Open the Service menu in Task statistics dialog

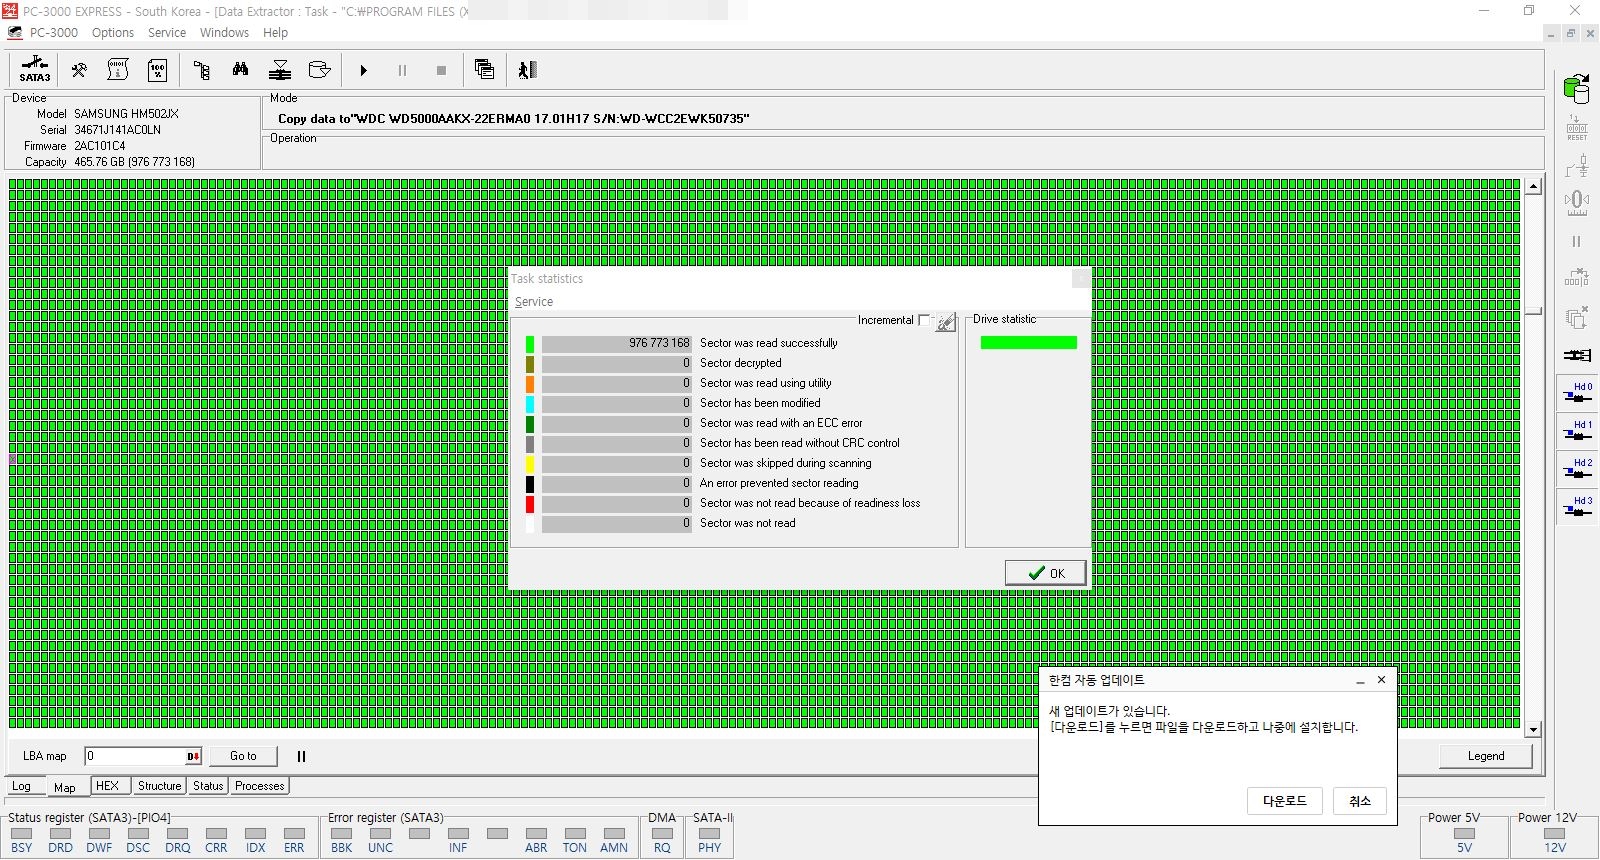coord(534,302)
